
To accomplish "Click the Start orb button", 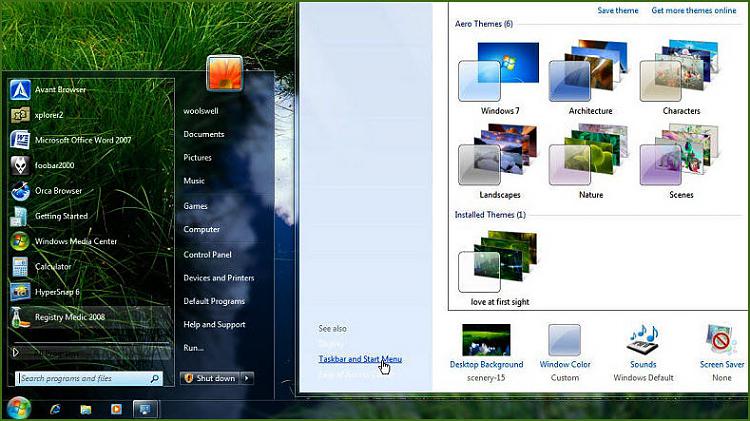I will (18, 409).
